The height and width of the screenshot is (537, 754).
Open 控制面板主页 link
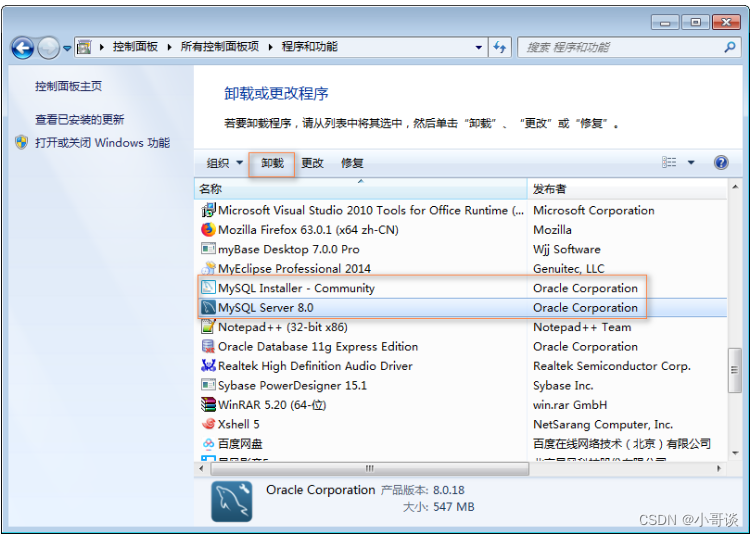coord(68,86)
